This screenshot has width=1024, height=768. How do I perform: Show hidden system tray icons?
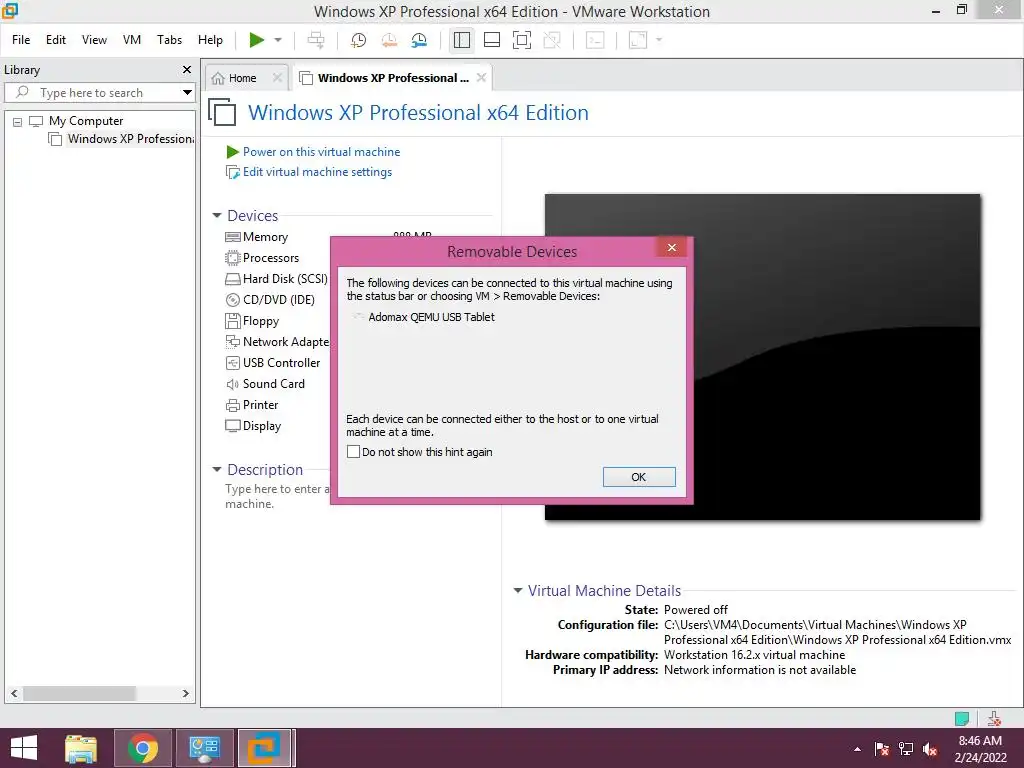(x=857, y=749)
